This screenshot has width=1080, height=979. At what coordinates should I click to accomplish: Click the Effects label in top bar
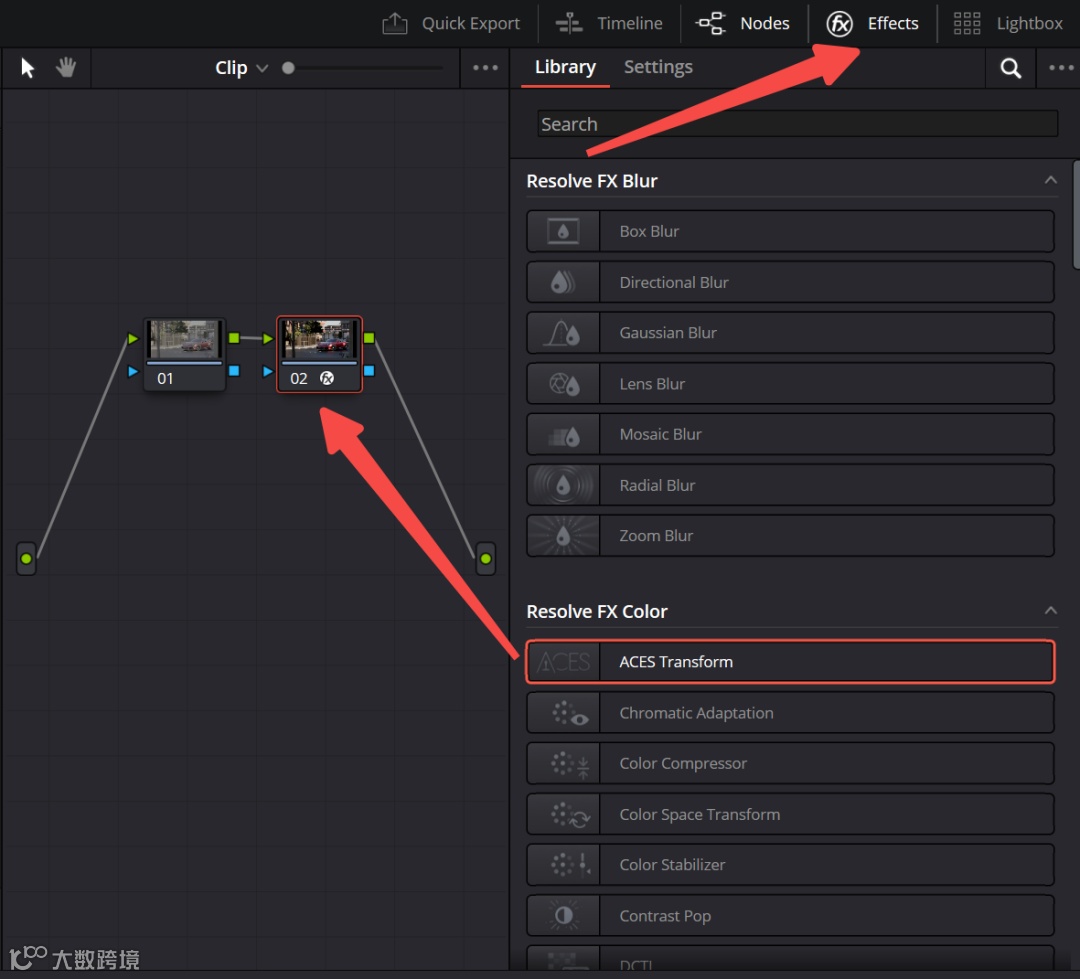coord(893,23)
